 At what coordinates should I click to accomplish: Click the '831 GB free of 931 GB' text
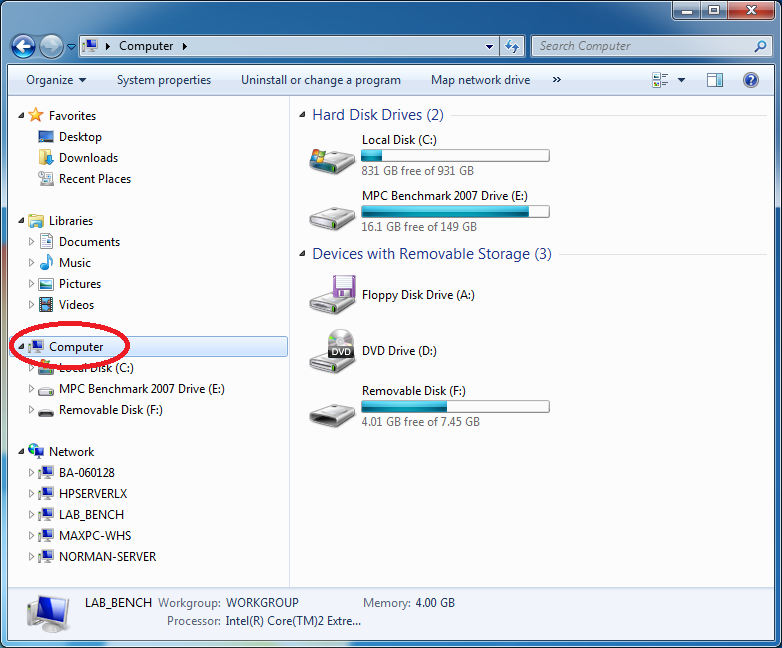coord(417,171)
